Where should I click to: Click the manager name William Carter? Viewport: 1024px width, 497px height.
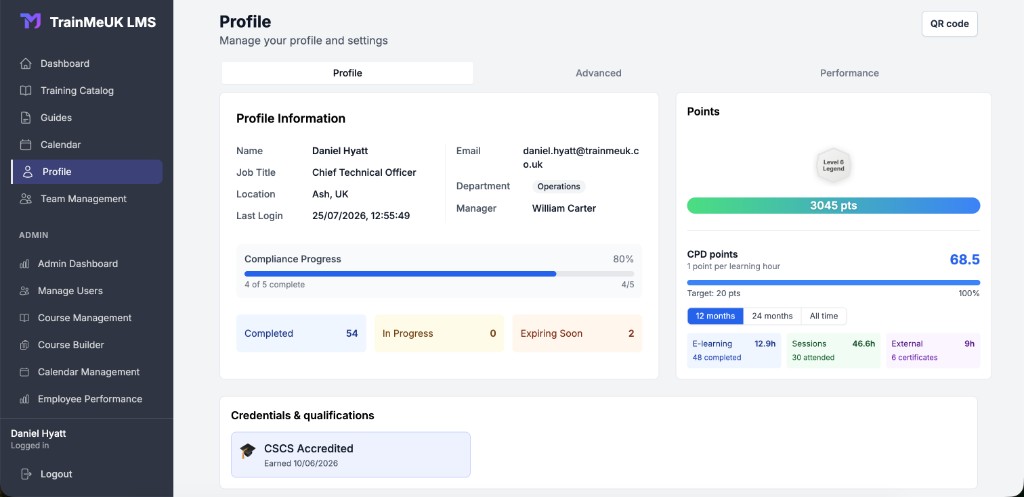point(564,209)
